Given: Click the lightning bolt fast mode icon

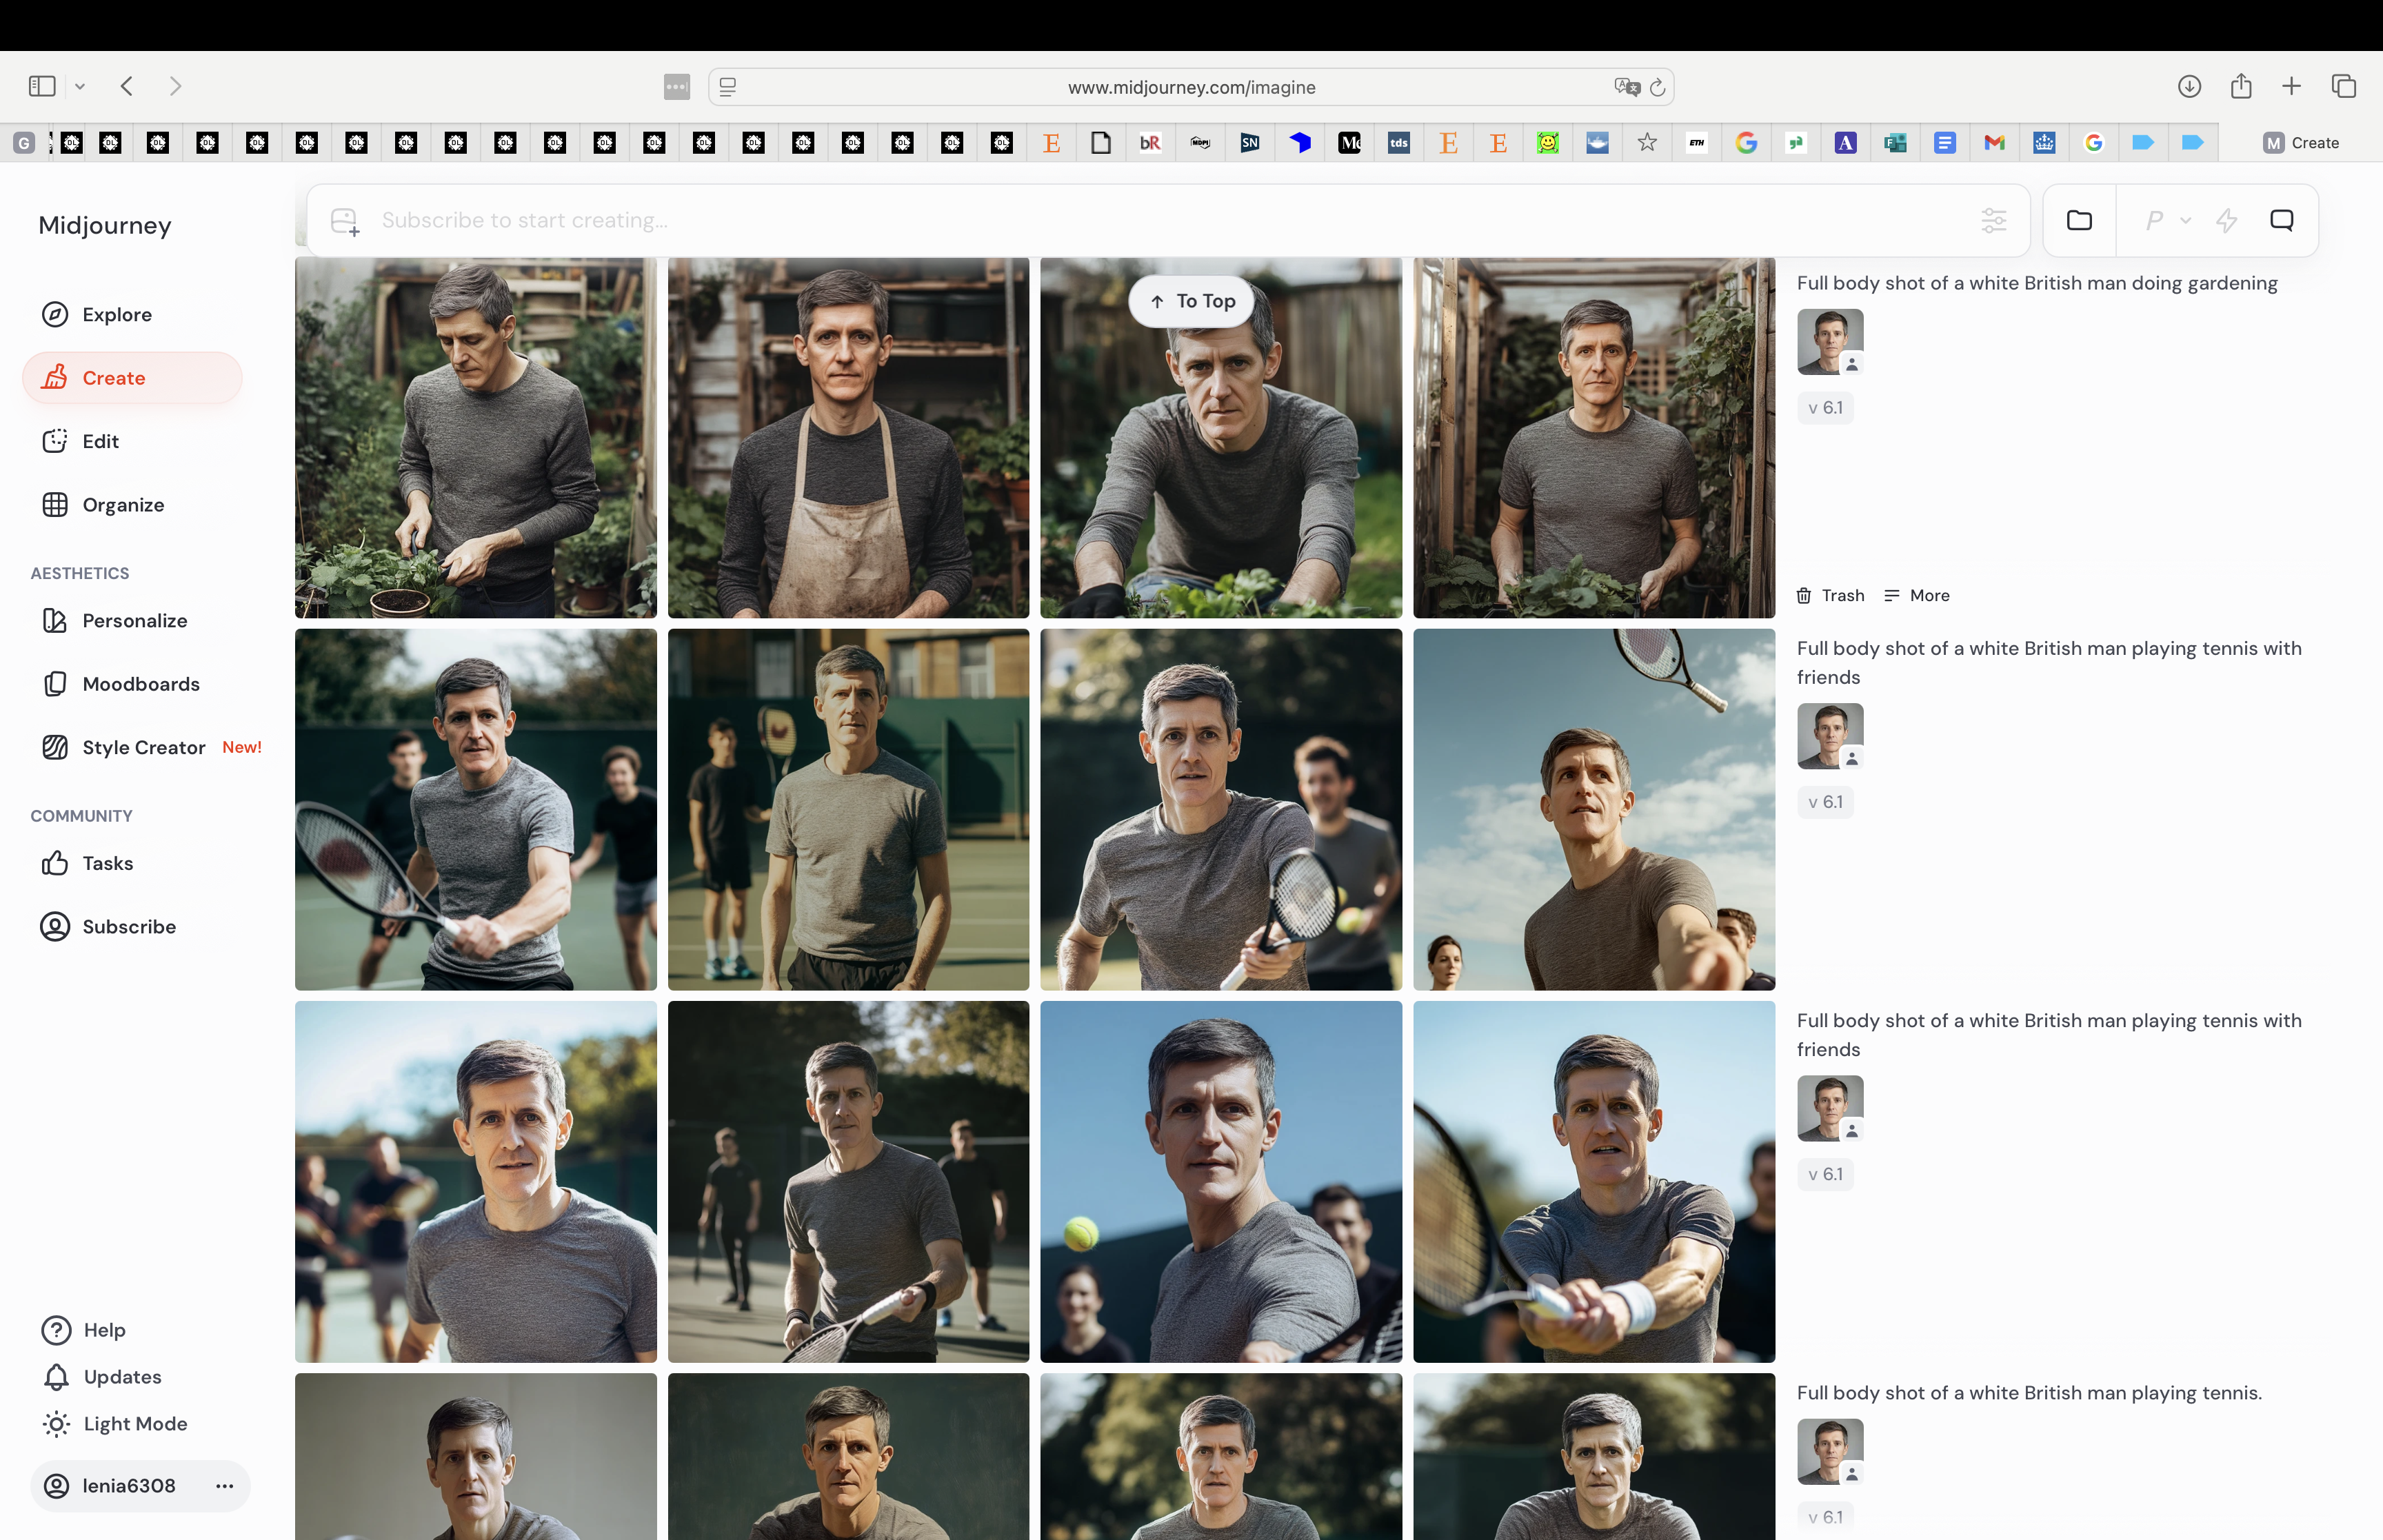Looking at the screenshot, I should click(x=2226, y=220).
